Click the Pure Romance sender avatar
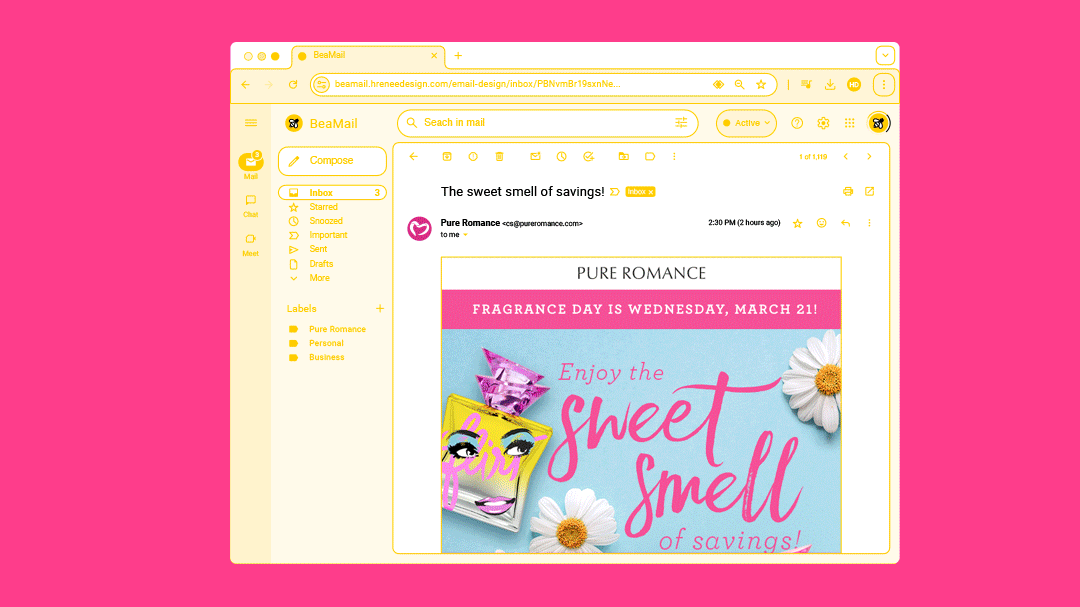The image size is (1080, 607). pyautogui.click(x=419, y=228)
